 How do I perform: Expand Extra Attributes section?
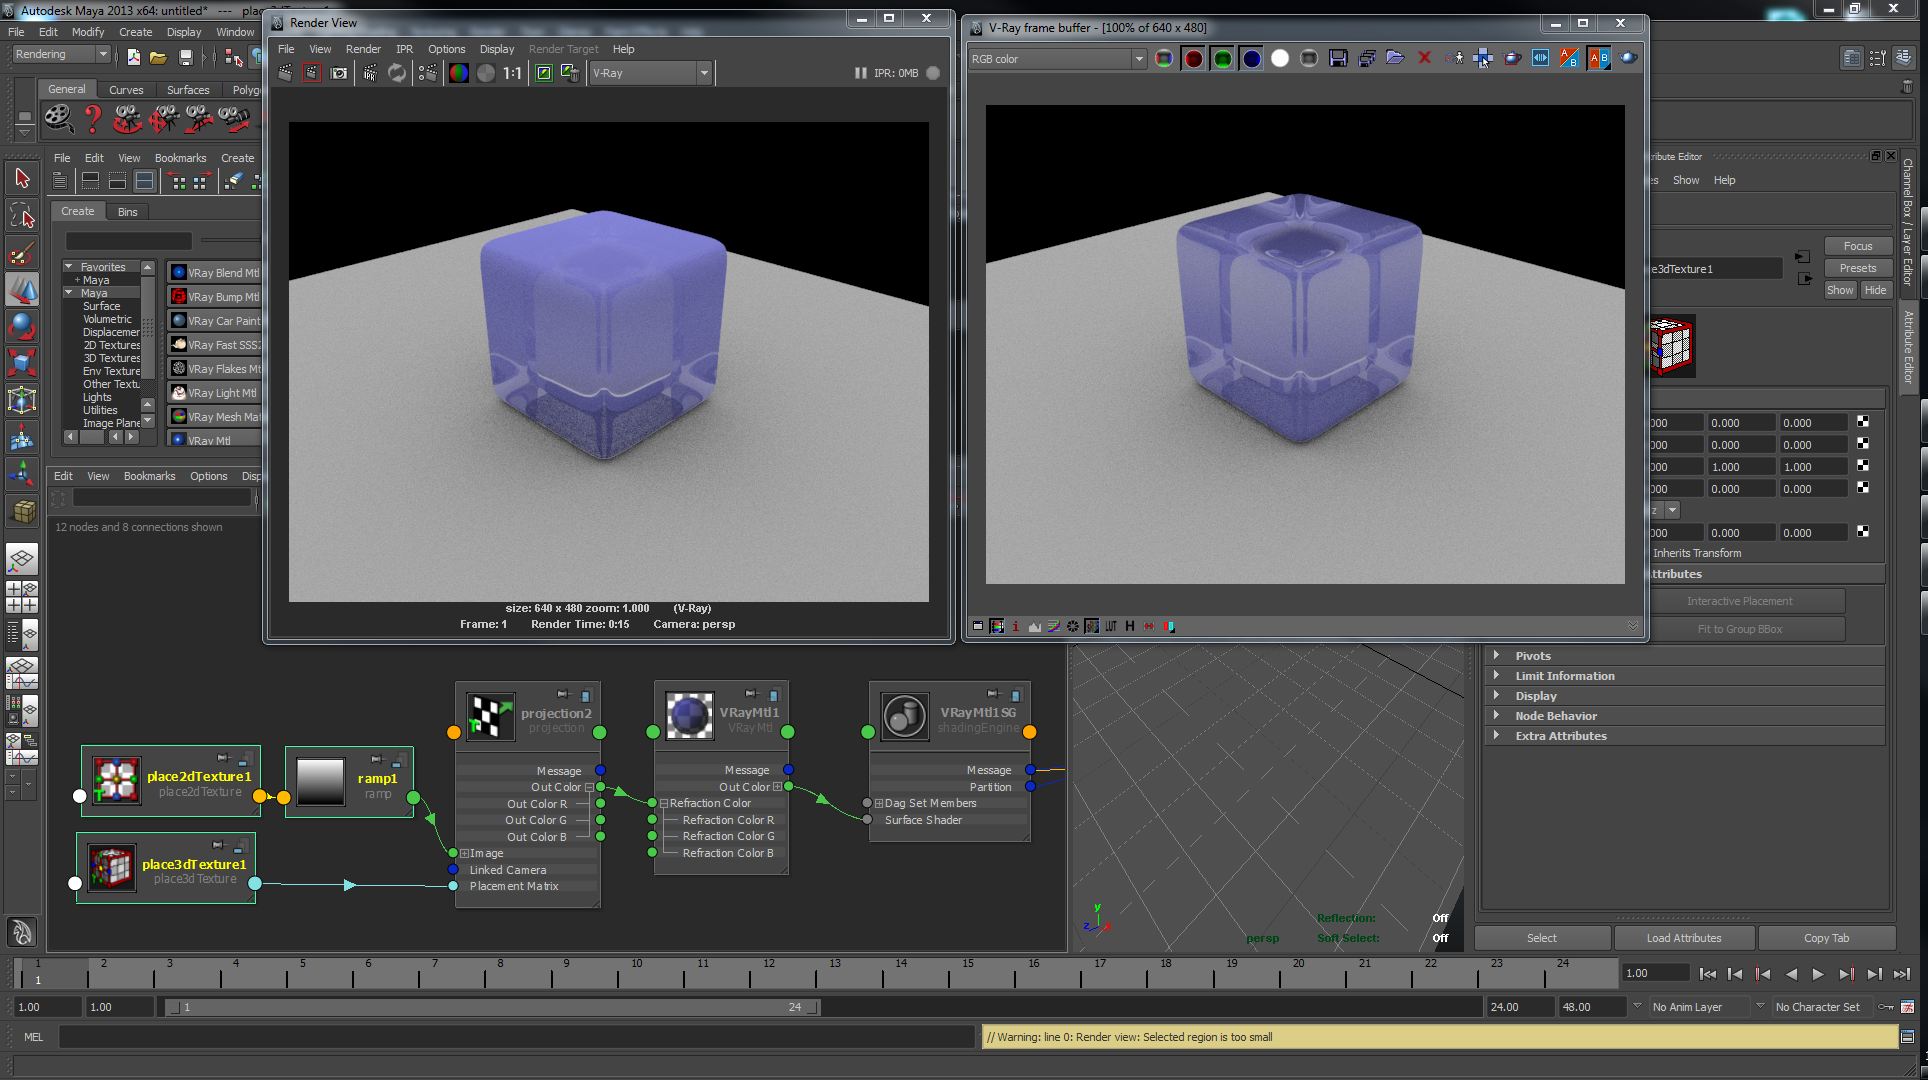coord(1496,736)
